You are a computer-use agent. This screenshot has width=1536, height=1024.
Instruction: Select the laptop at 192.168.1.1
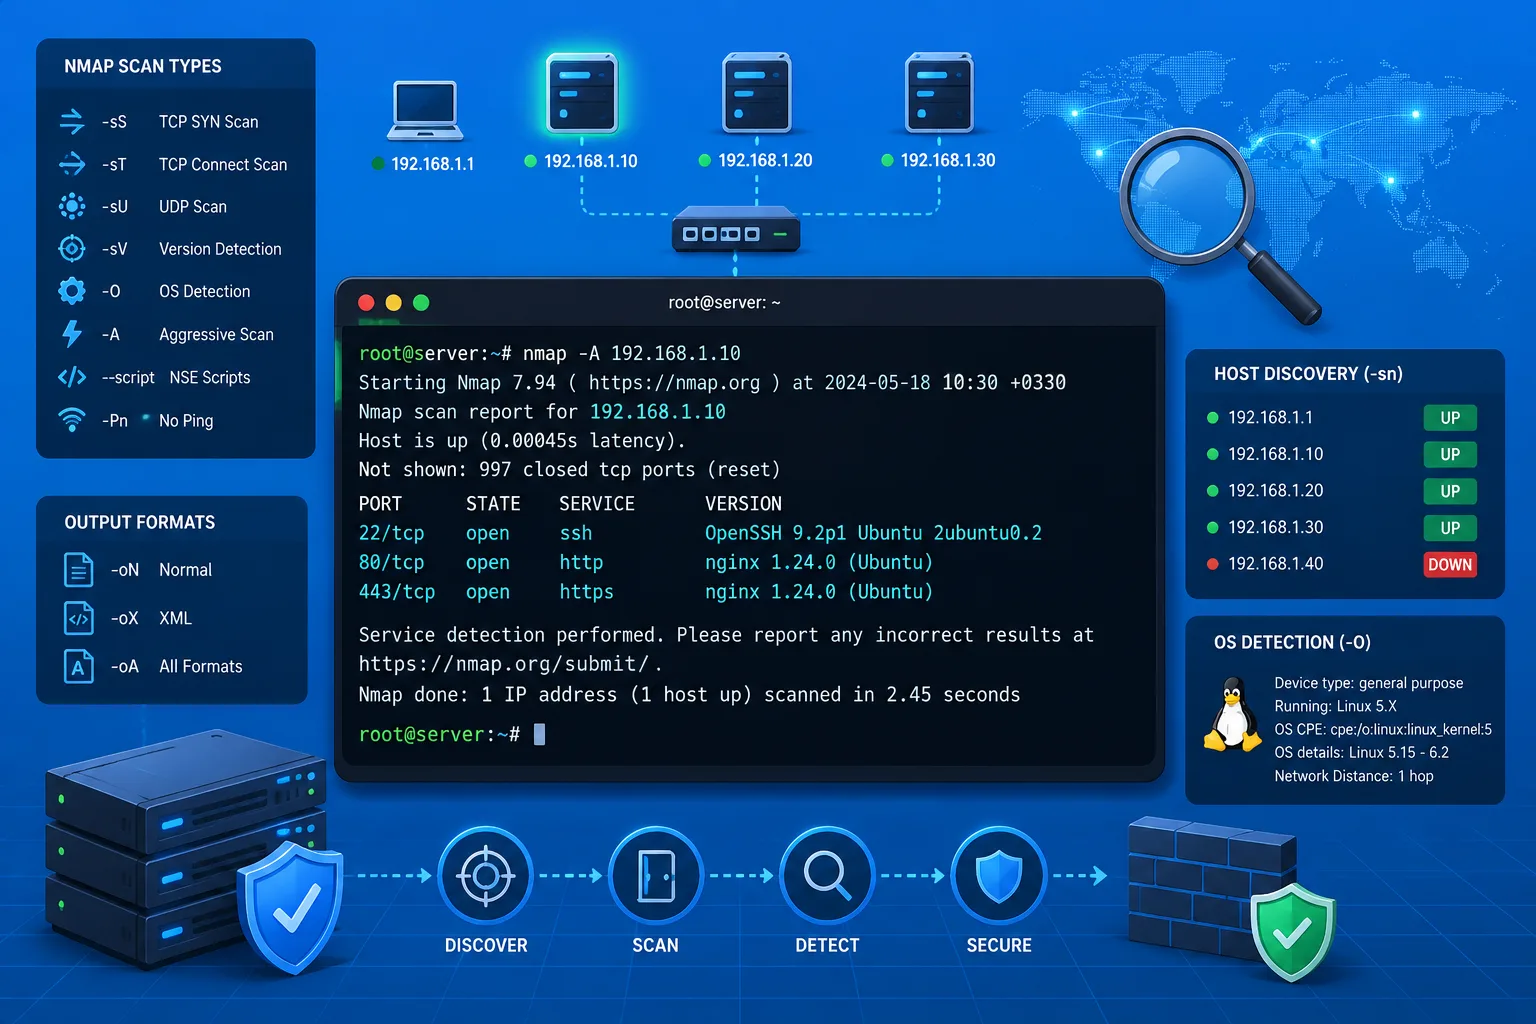click(425, 110)
